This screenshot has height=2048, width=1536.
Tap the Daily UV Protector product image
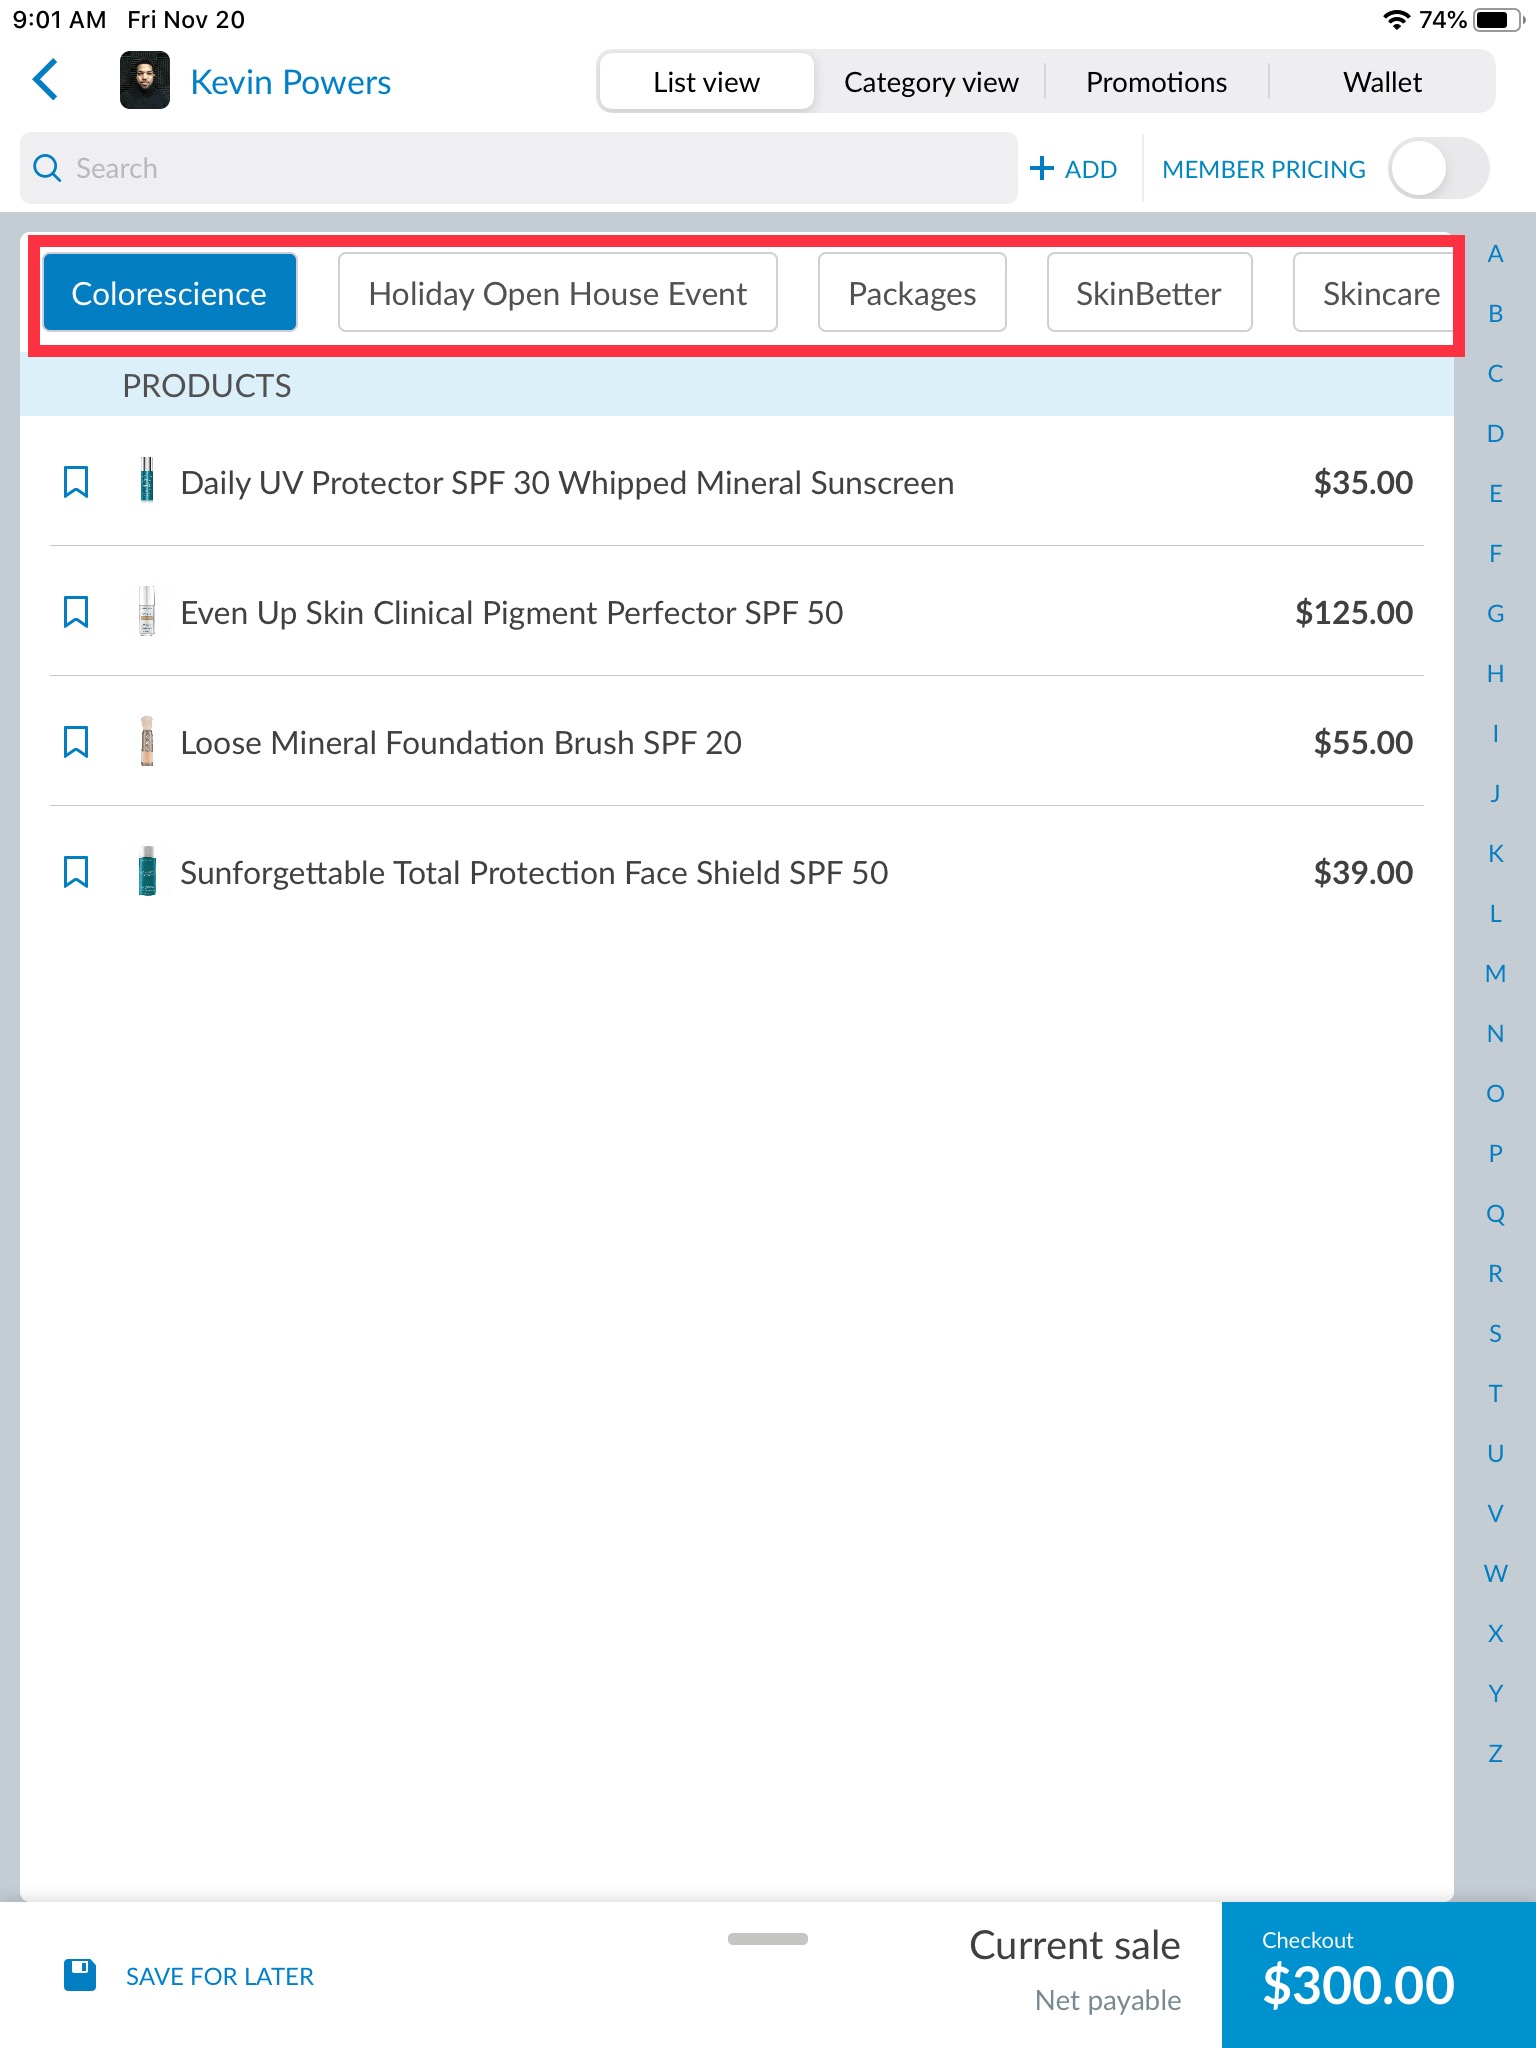click(147, 480)
